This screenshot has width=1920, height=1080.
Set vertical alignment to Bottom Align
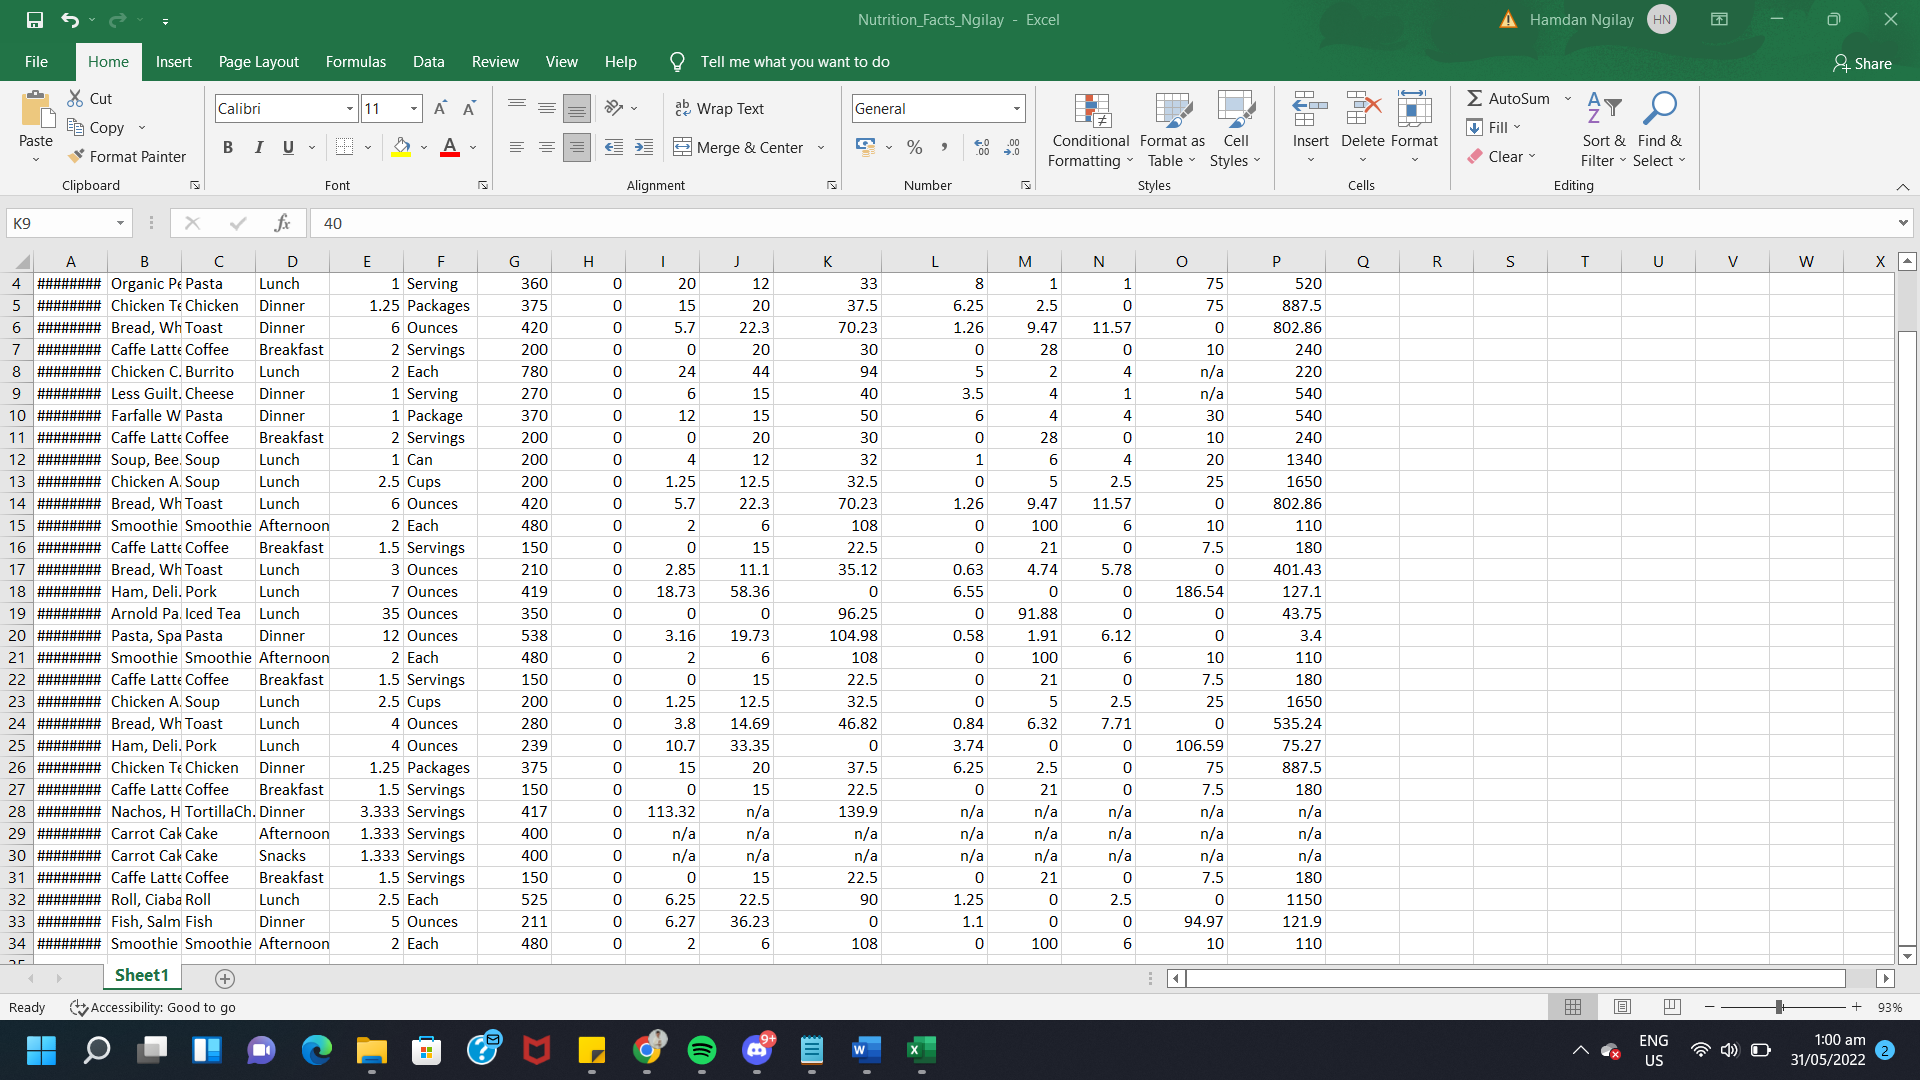(x=576, y=108)
